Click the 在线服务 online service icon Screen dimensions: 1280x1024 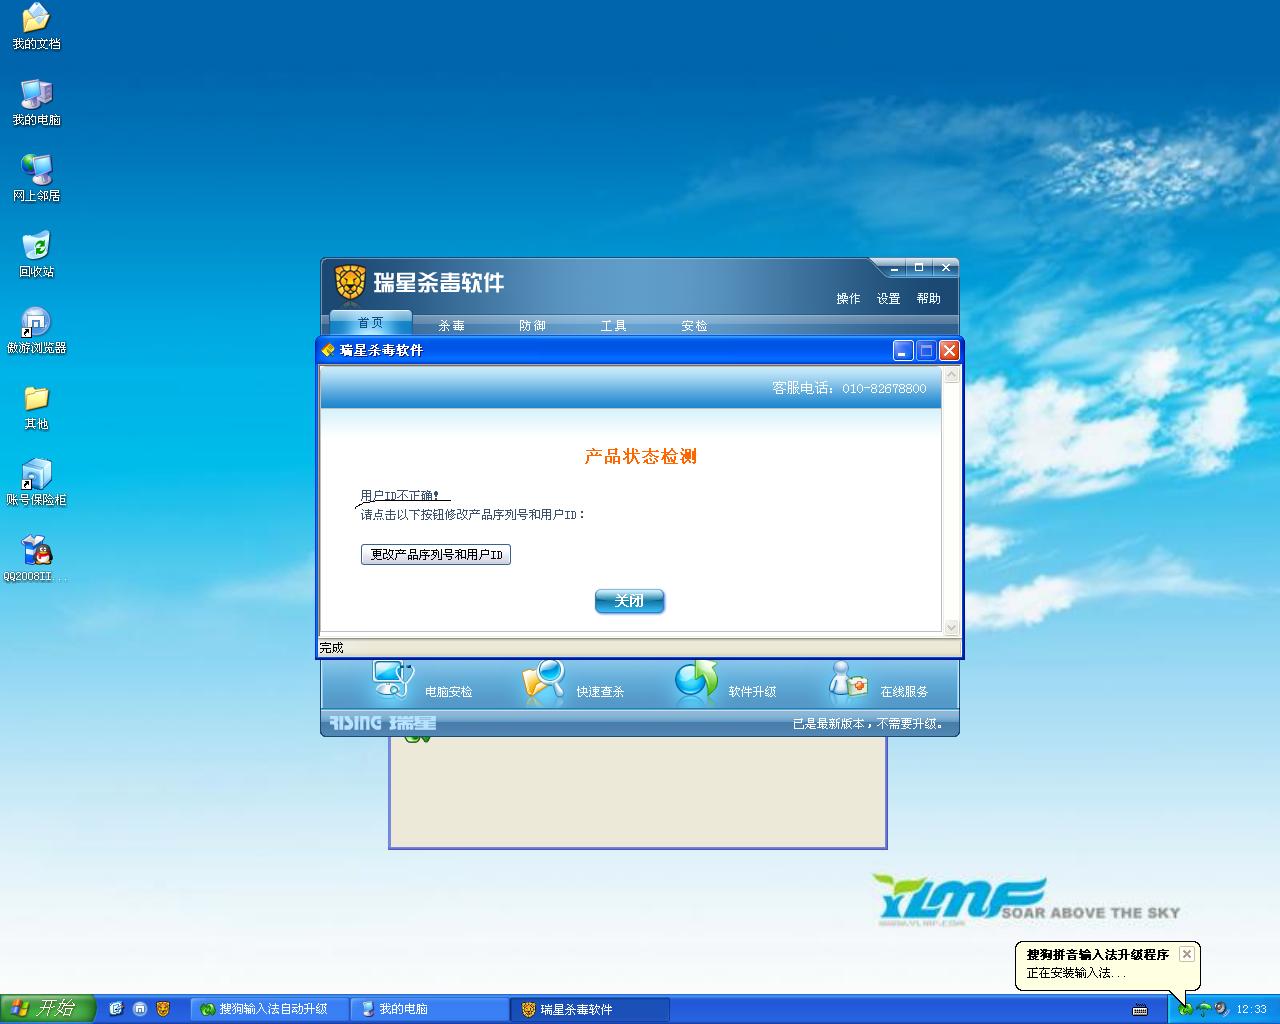tap(848, 681)
